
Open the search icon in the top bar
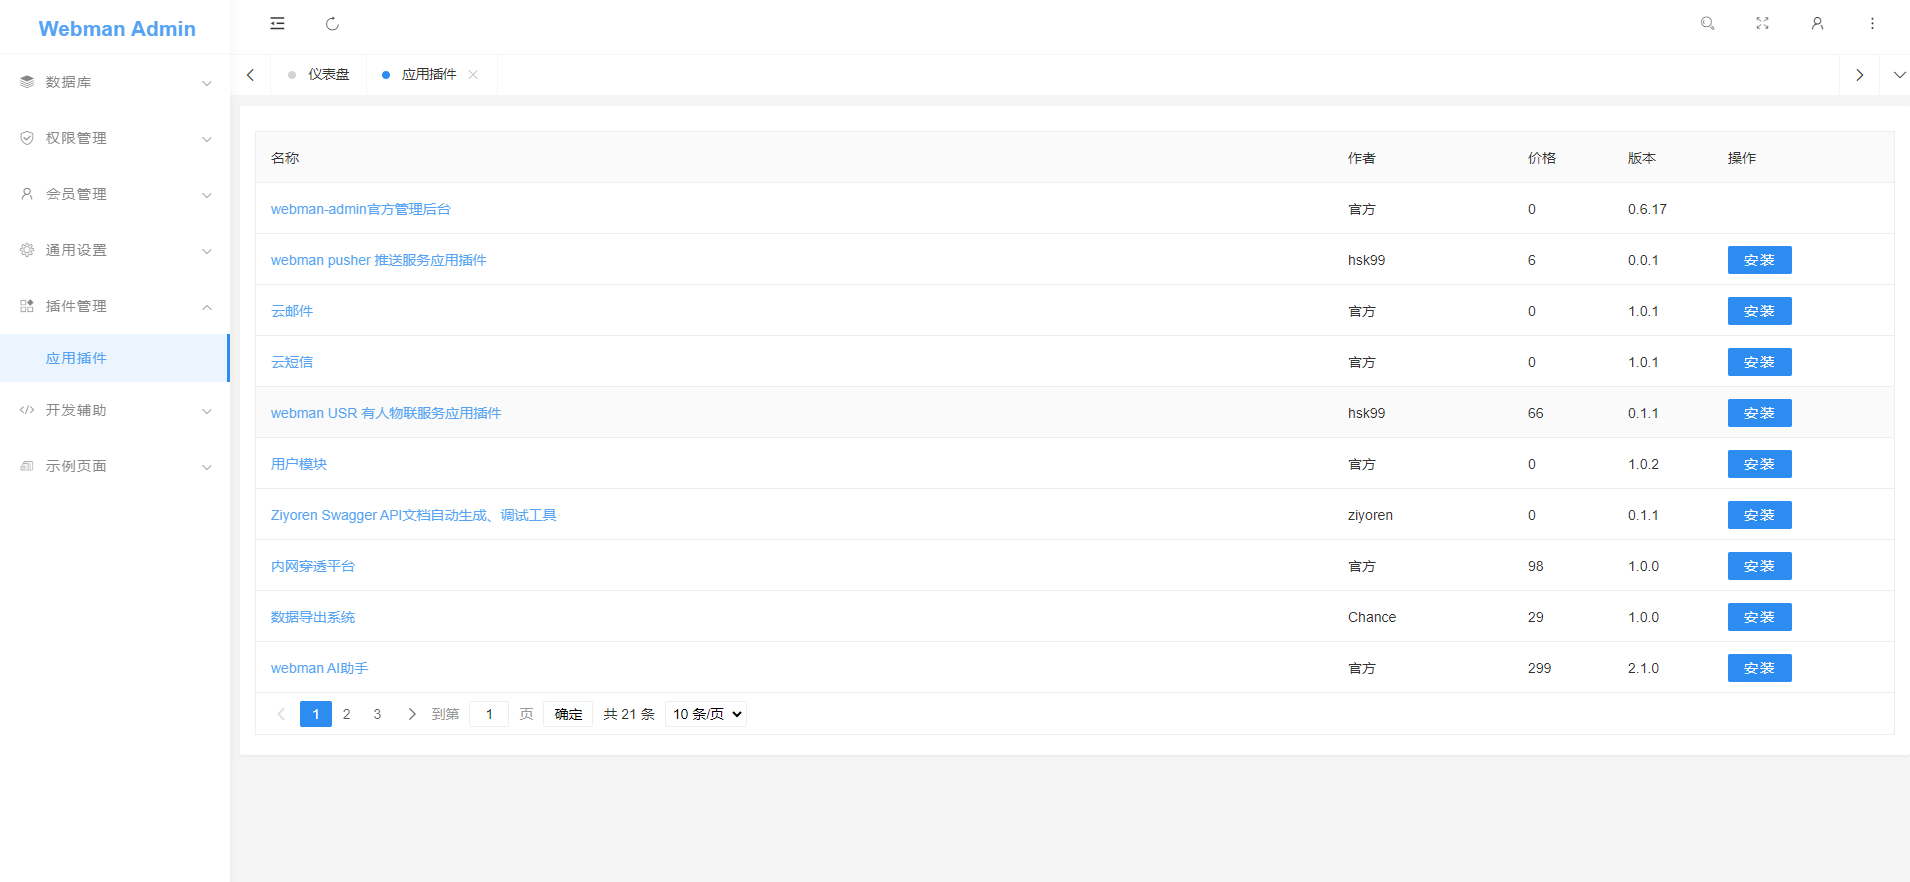(1708, 24)
